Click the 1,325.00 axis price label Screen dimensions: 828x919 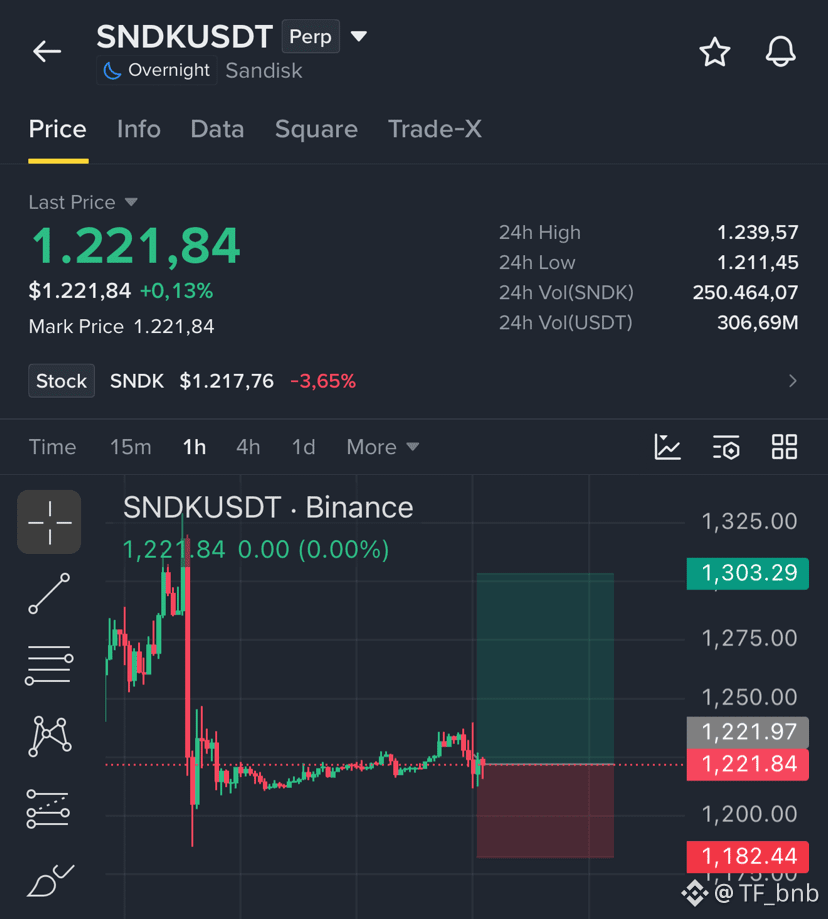(x=749, y=522)
